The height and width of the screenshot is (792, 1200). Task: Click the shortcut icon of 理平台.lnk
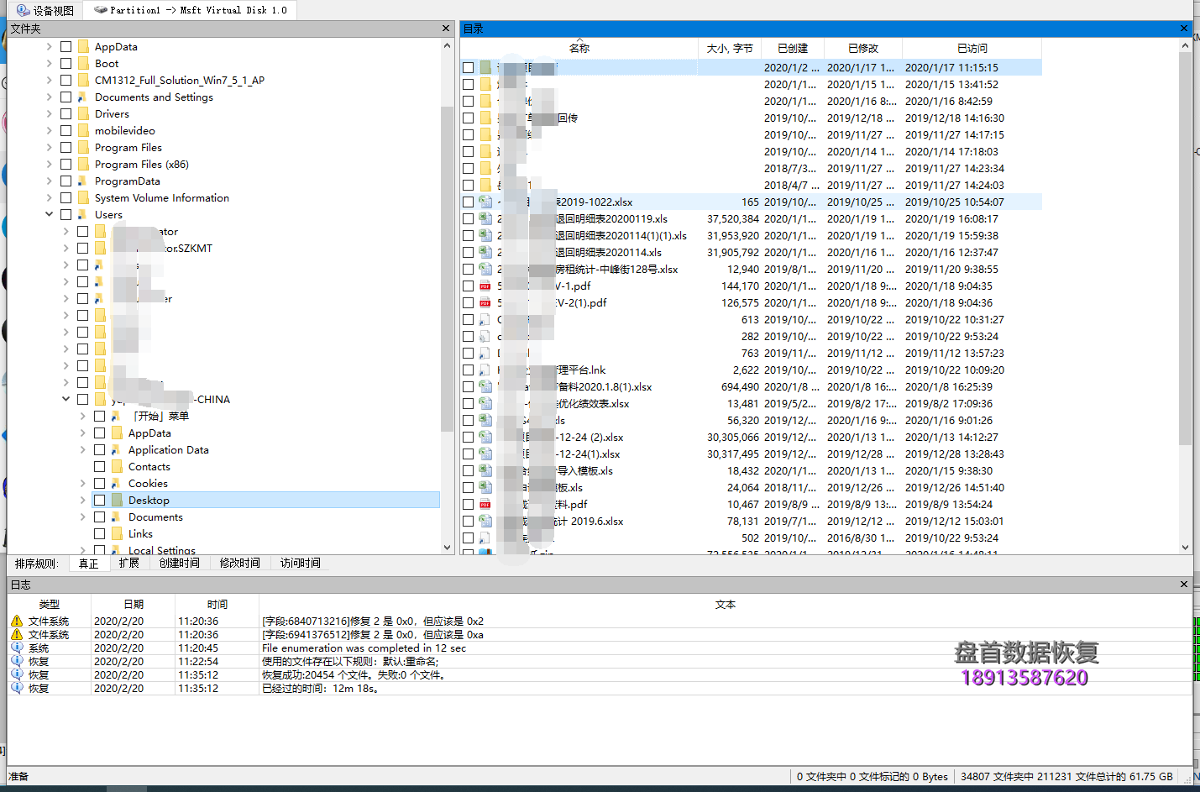485,370
